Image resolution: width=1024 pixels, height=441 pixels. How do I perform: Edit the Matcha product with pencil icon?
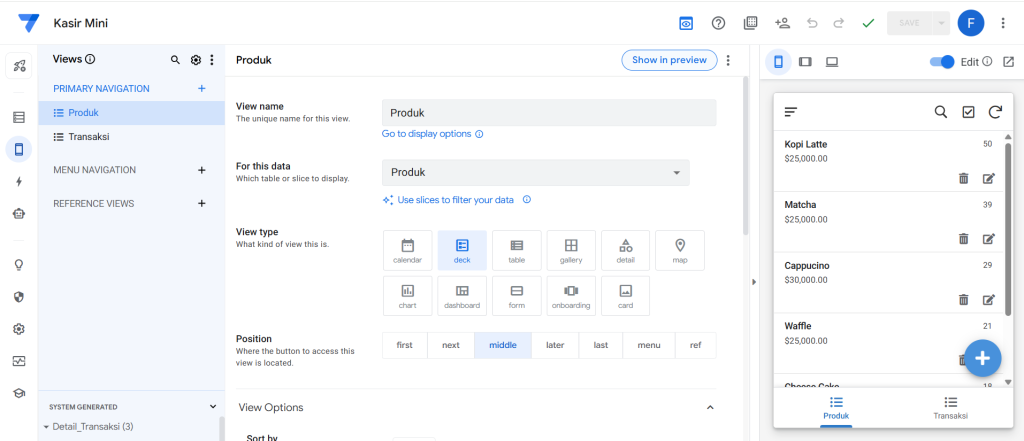click(989, 238)
